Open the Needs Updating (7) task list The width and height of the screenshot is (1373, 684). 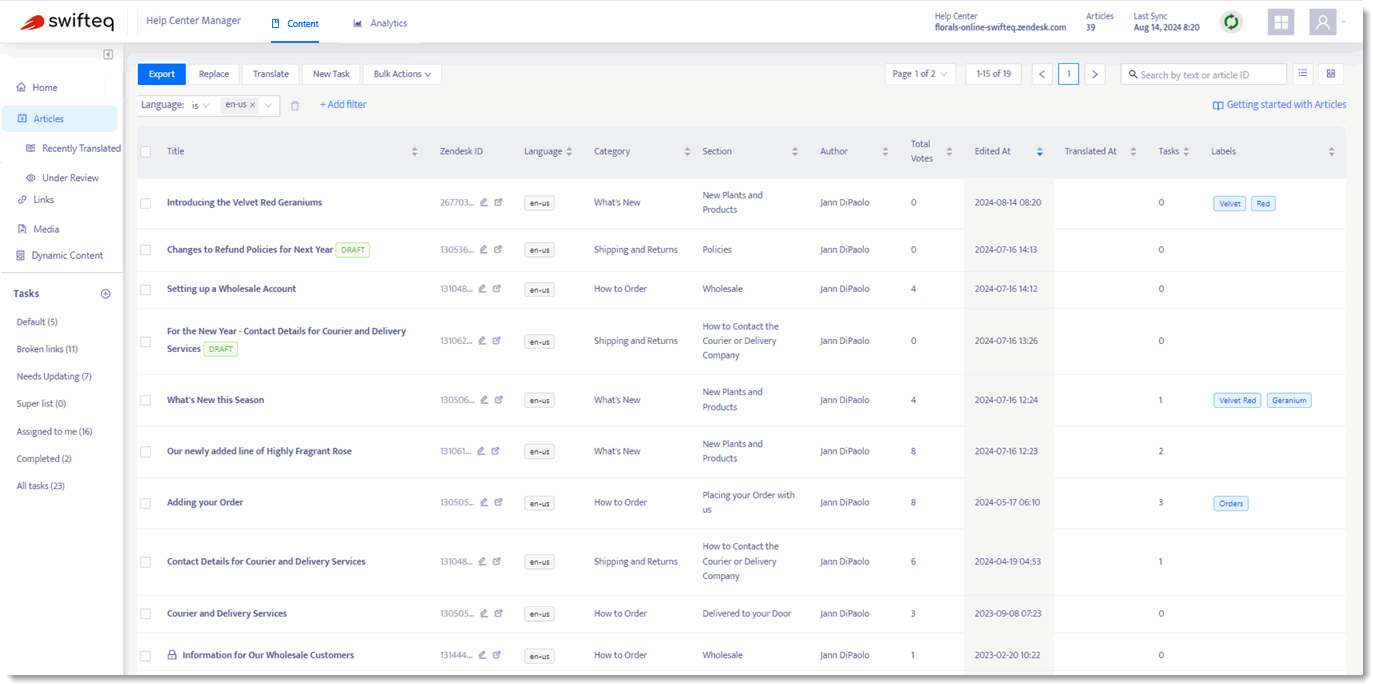pyautogui.click(x=54, y=376)
